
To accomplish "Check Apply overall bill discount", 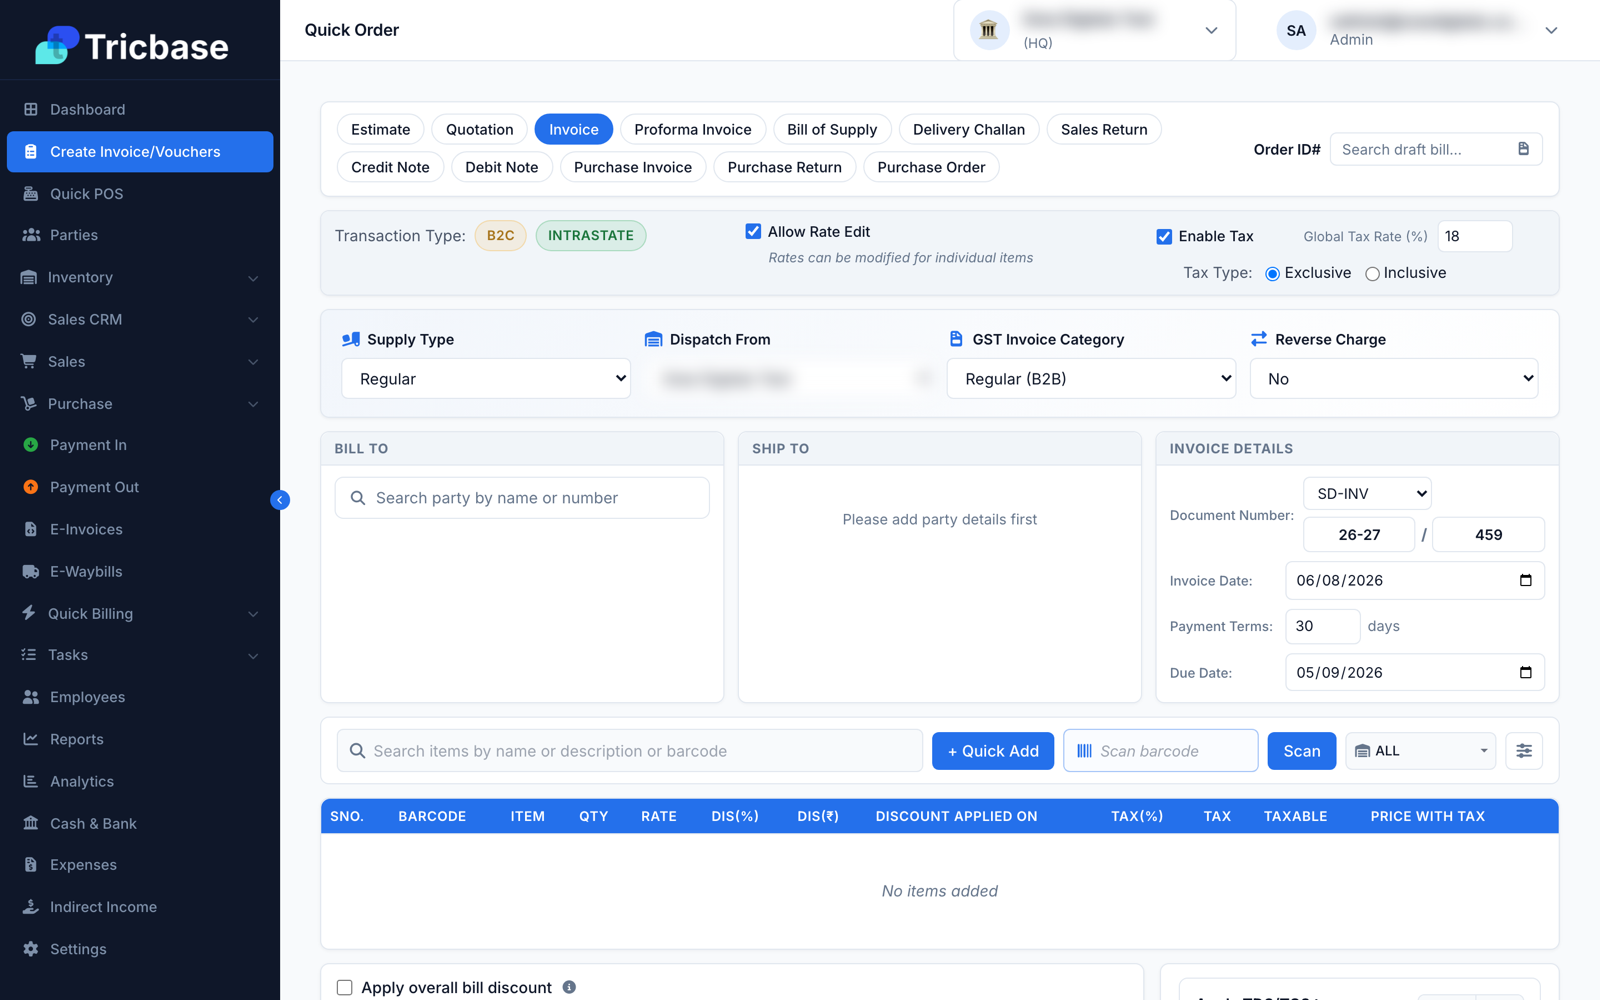I will coord(344,988).
